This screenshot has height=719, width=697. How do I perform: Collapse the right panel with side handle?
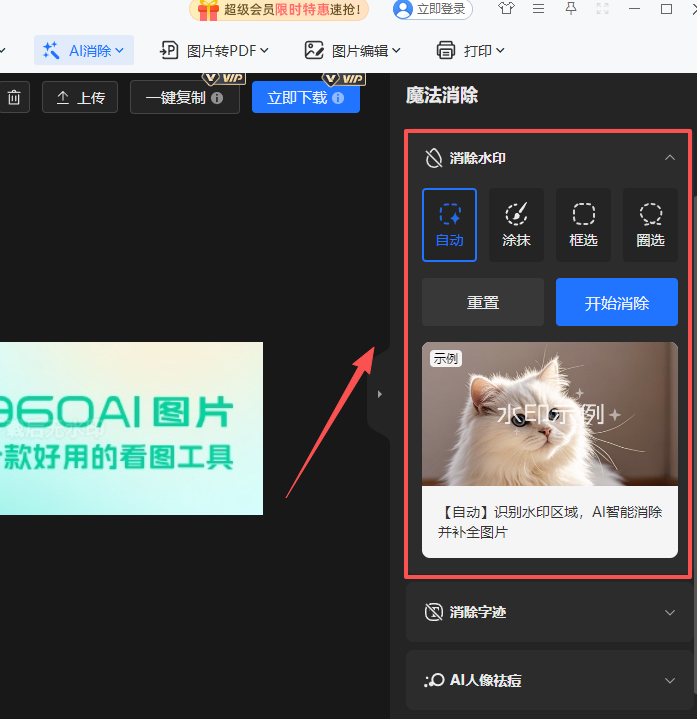tap(379, 395)
